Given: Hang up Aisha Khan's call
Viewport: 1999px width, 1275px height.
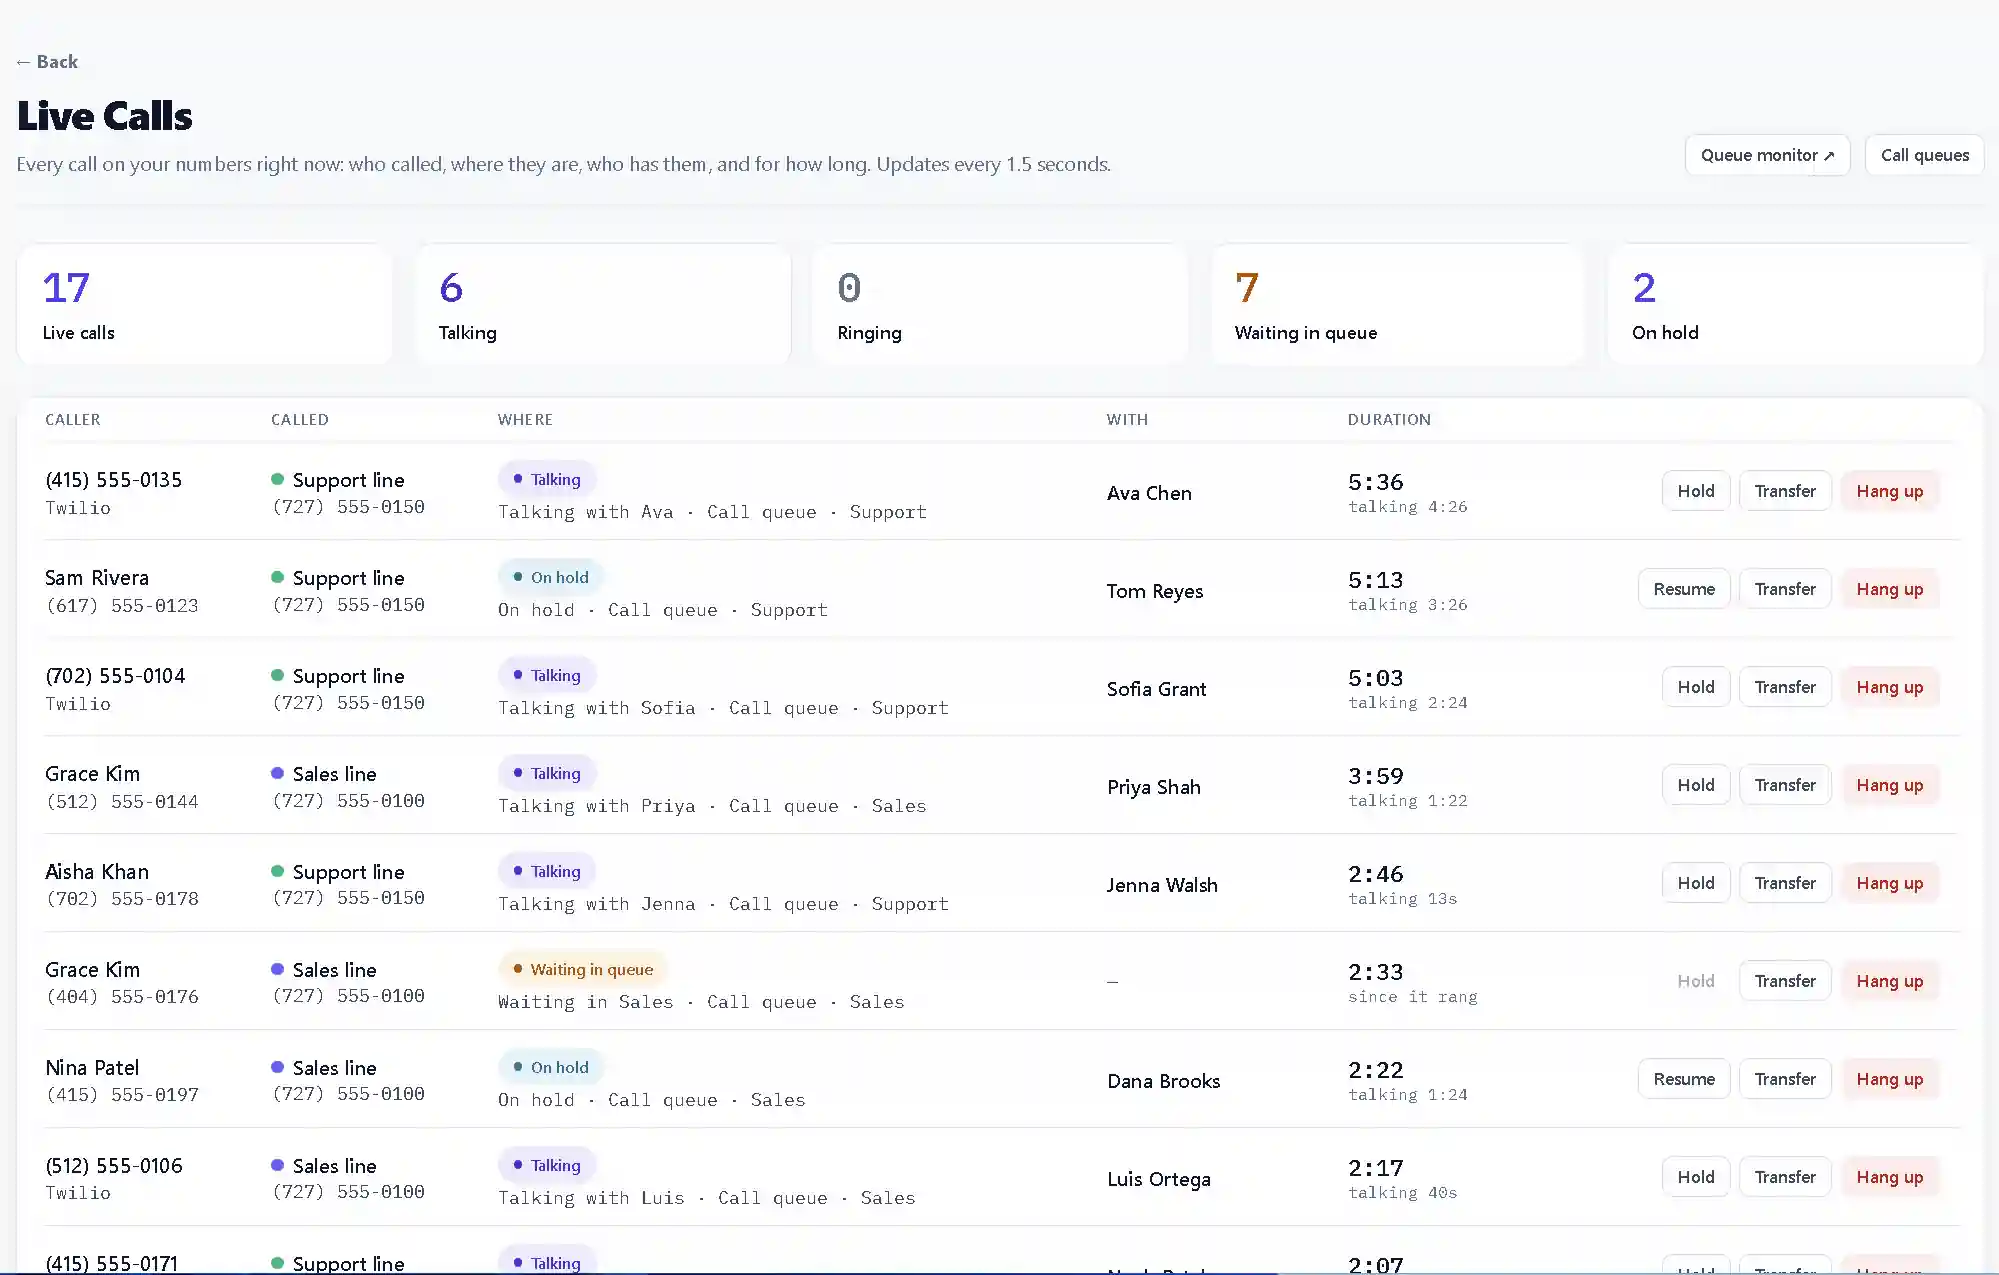Looking at the screenshot, I should tap(1890, 883).
